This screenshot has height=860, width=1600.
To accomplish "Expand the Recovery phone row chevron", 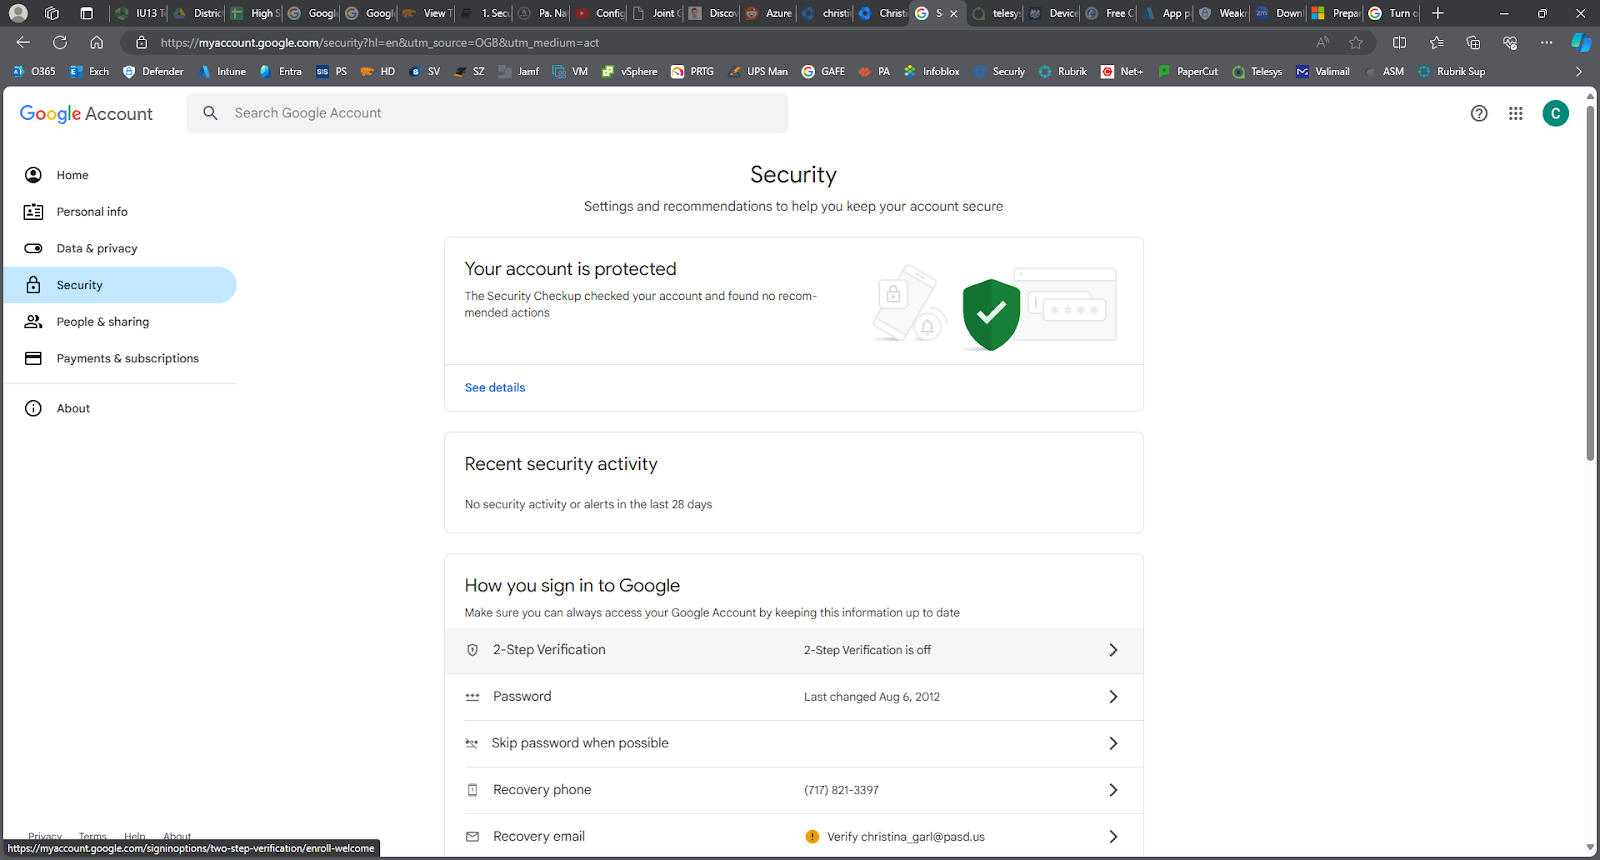I will pos(1113,790).
